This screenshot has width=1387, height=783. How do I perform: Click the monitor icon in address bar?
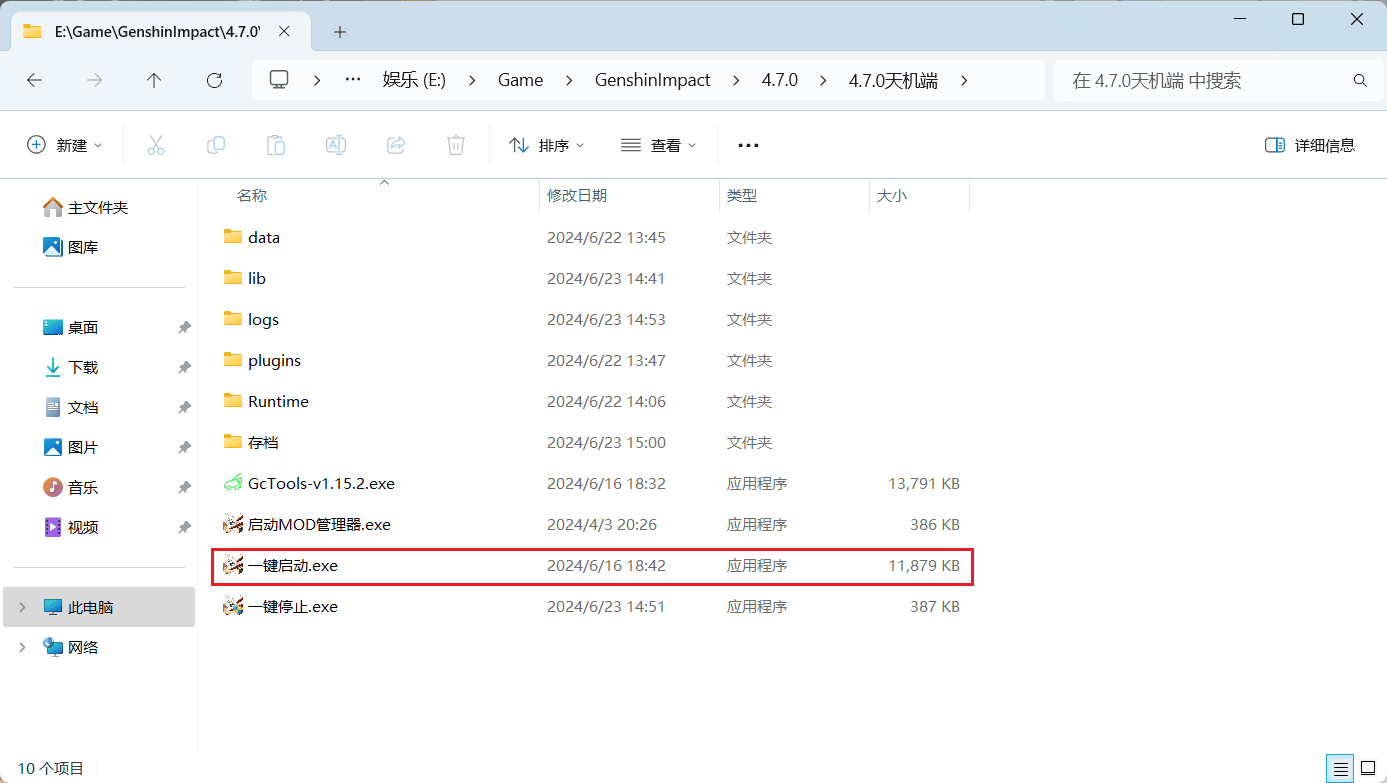tap(280, 80)
